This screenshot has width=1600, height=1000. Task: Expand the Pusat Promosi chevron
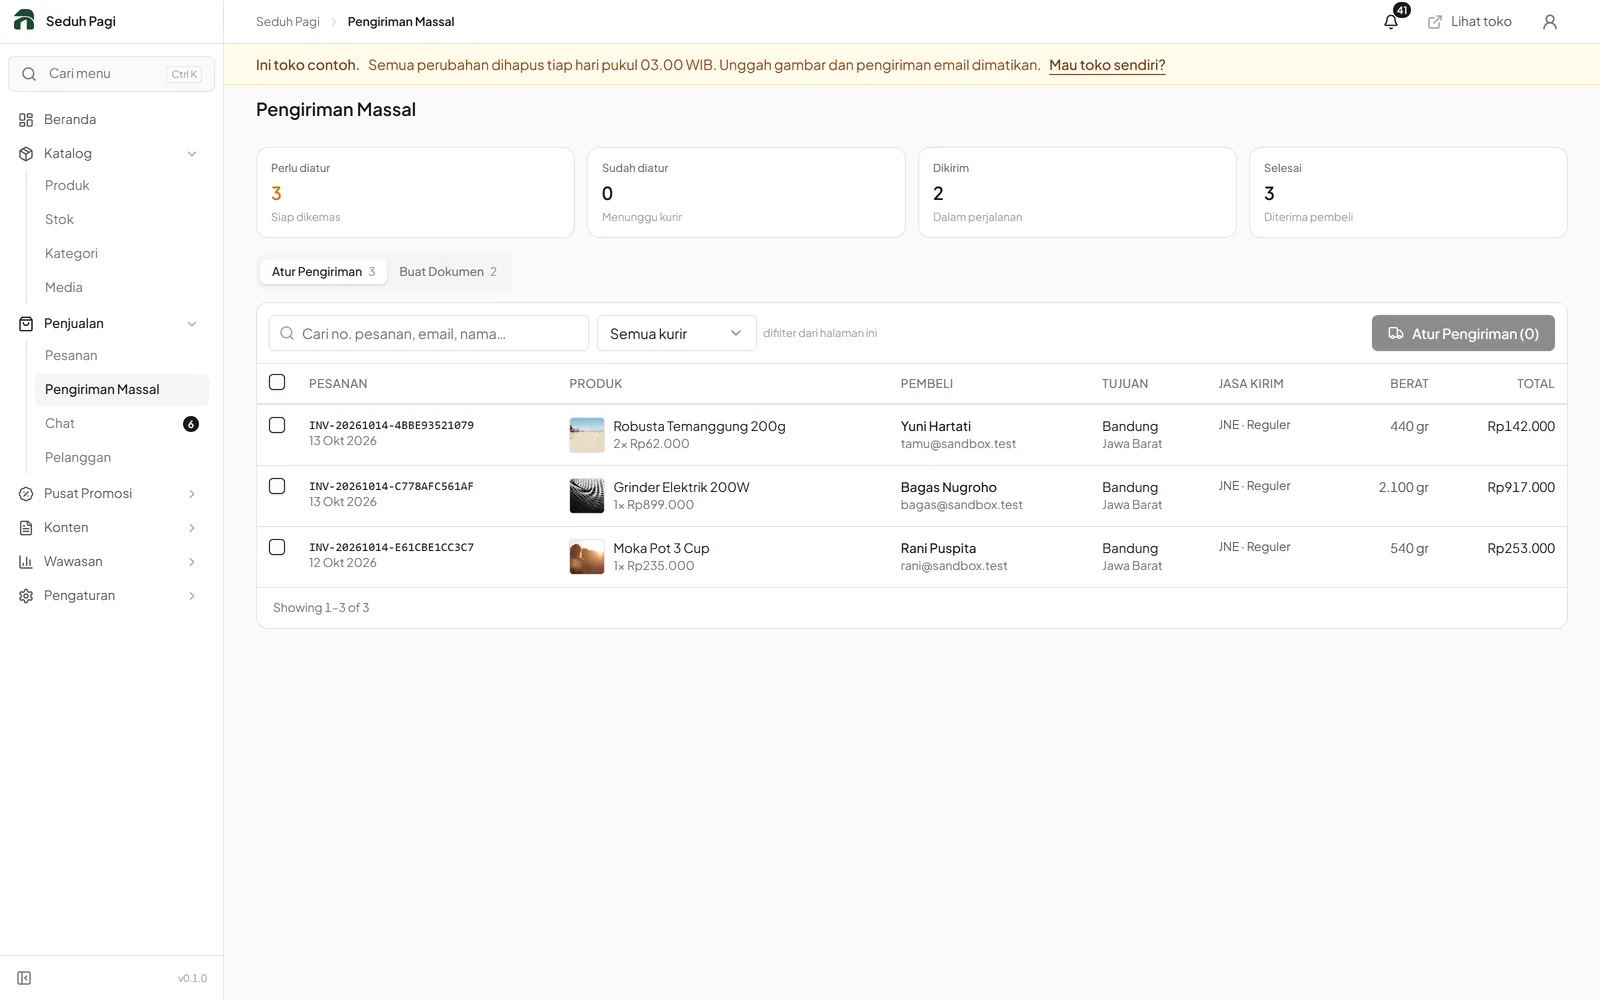pyautogui.click(x=192, y=494)
